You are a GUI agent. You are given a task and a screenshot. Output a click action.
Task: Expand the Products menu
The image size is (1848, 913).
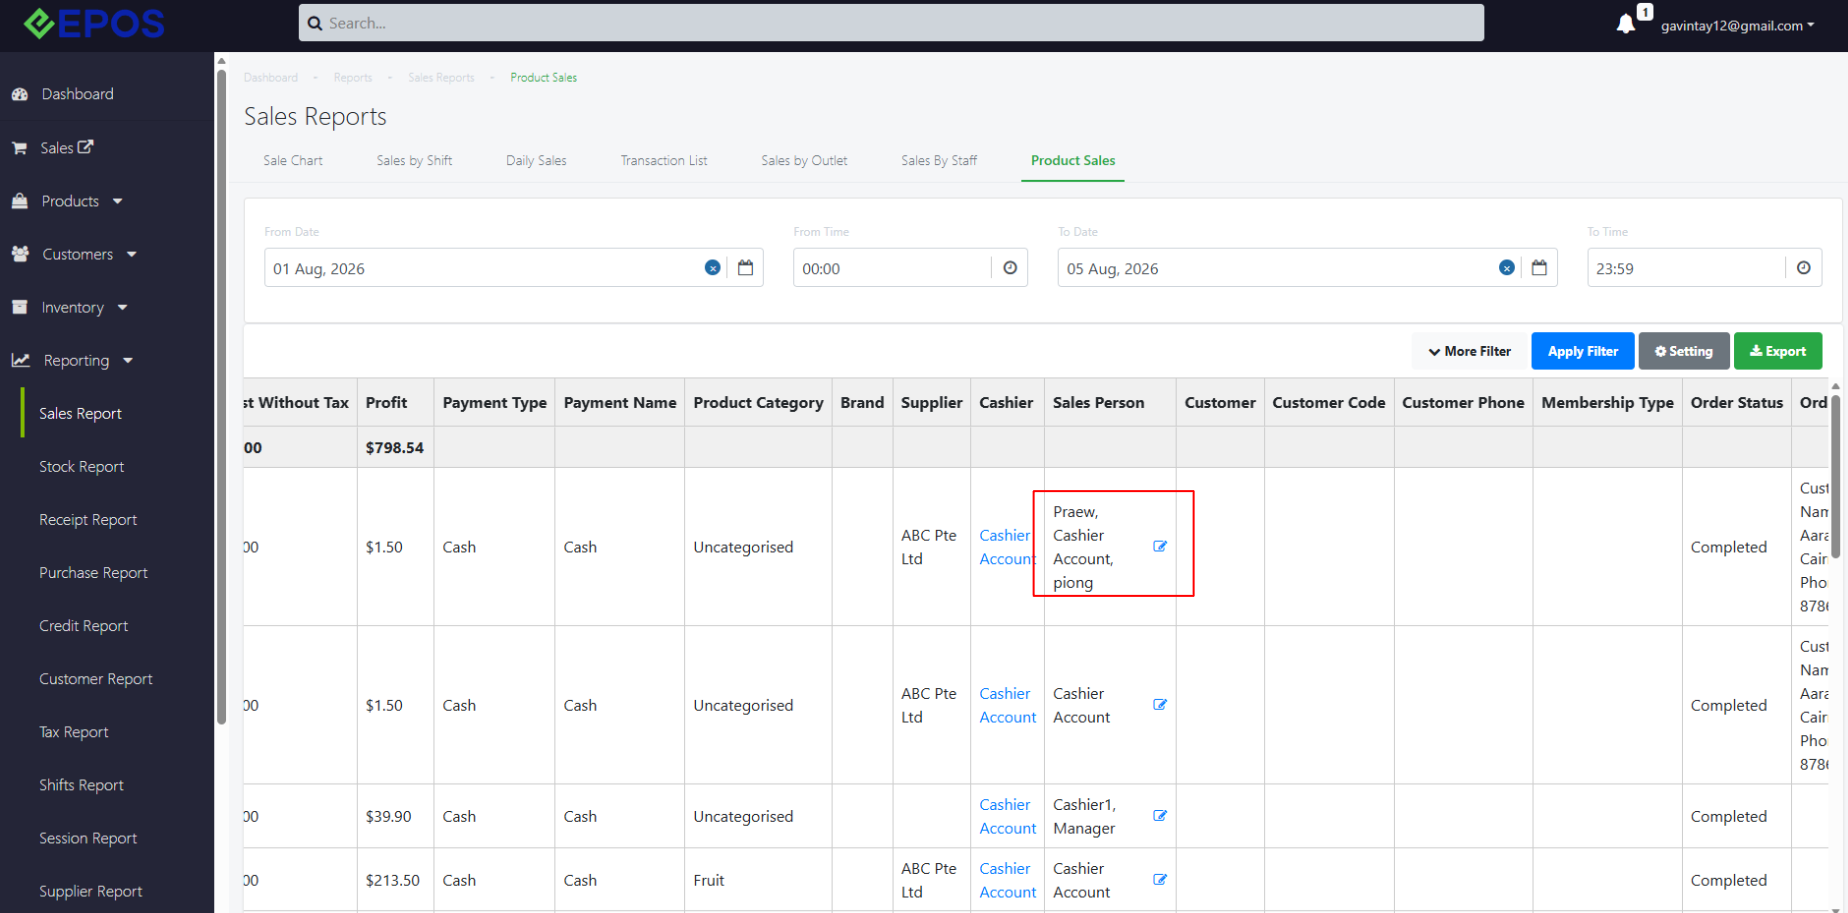[118, 201]
